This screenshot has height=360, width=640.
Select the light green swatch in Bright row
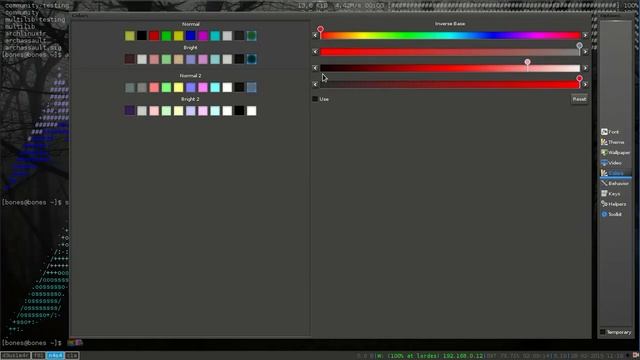pyautogui.click(x=166, y=59)
